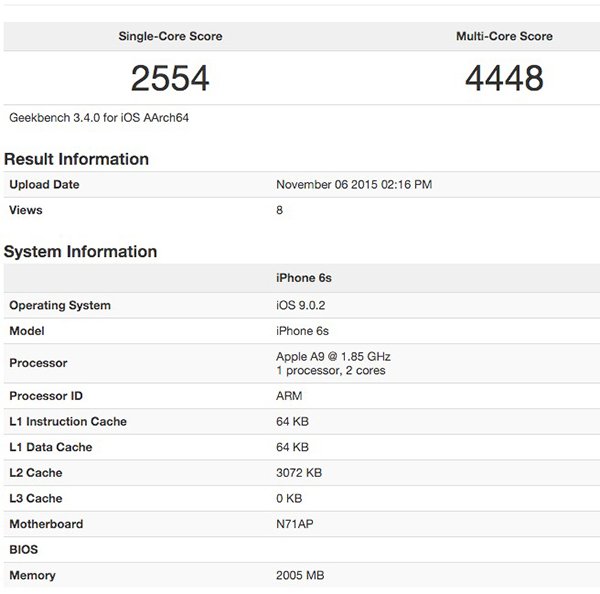The image size is (600, 594).
Task: Select the date November 06 2015 02:16 PM
Action: (354, 184)
